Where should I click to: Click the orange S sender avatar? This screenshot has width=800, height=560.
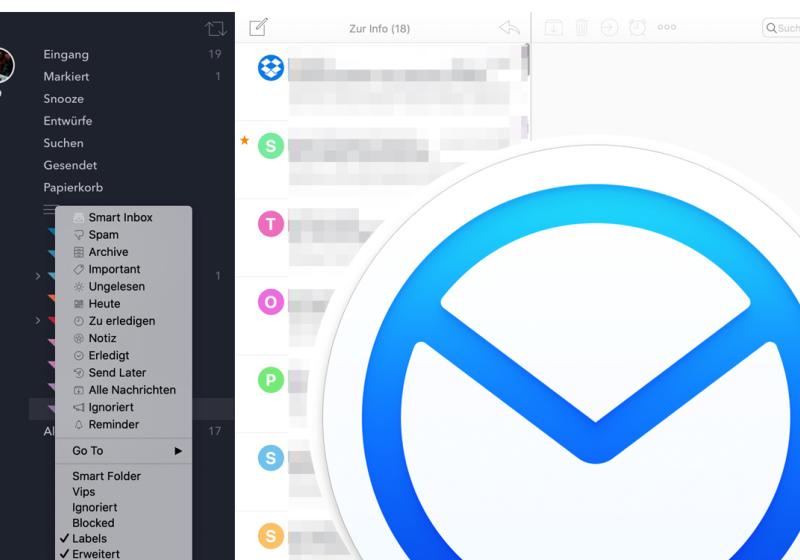click(271, 536)
